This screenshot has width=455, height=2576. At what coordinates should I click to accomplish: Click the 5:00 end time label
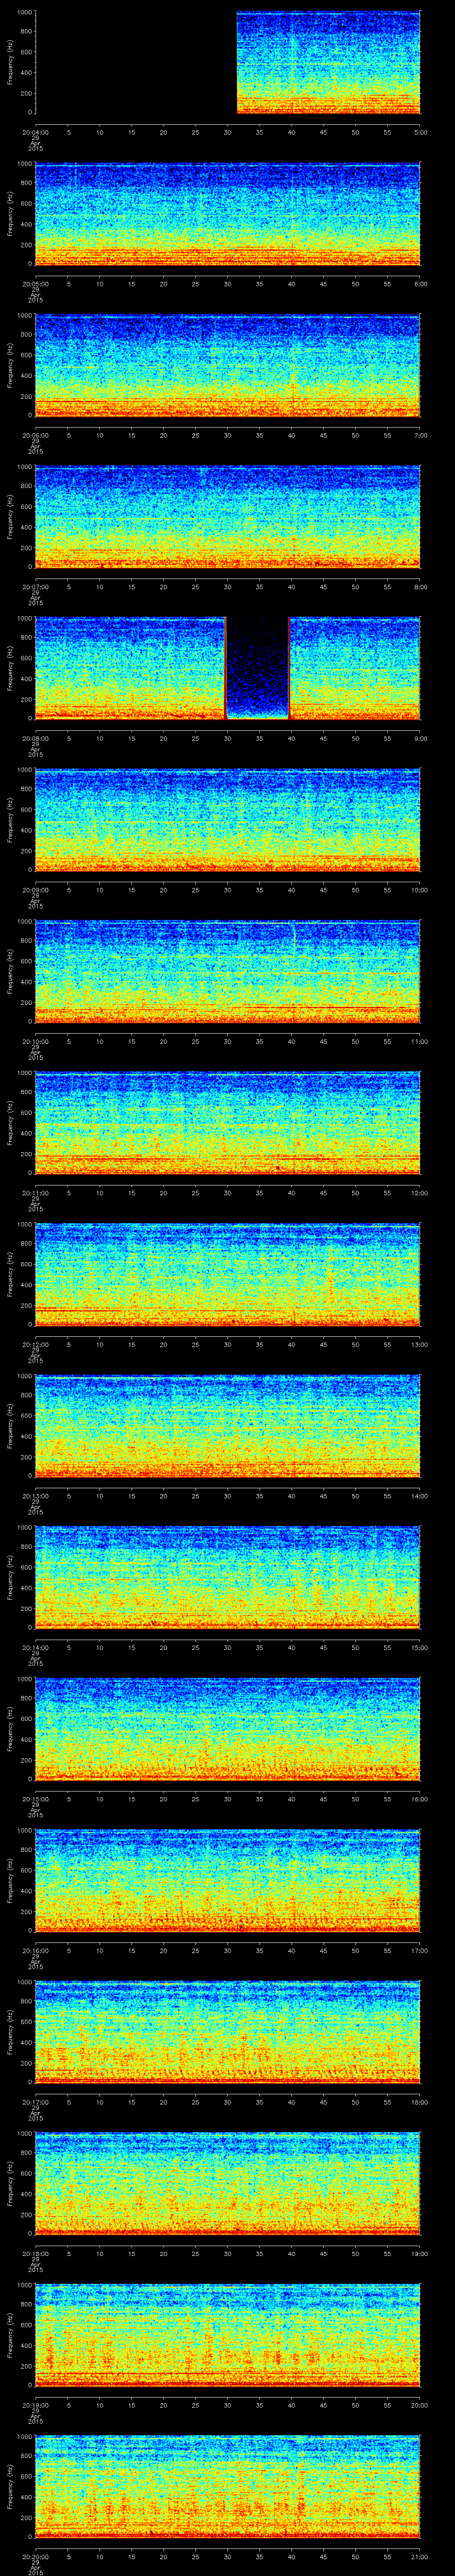point(420,131)
